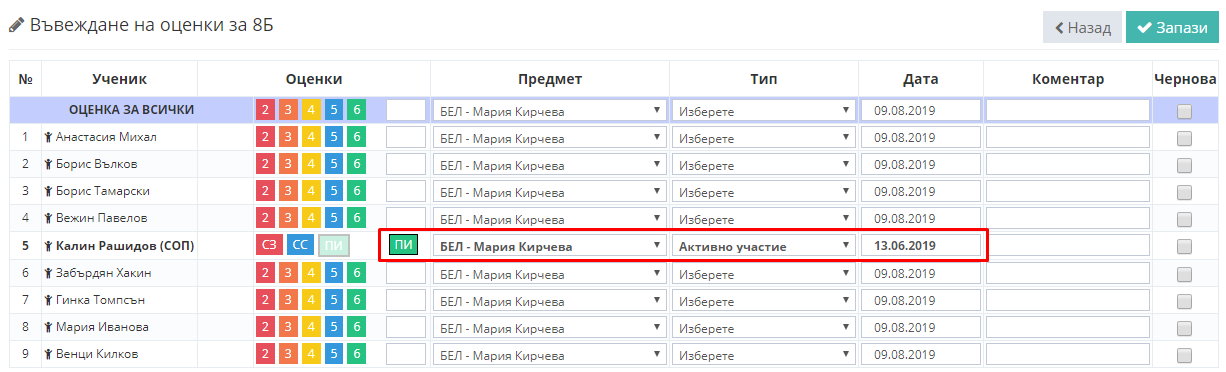Click the student icon beside Венци Килков
This screenshot has width=1226, height=372.
49,354
